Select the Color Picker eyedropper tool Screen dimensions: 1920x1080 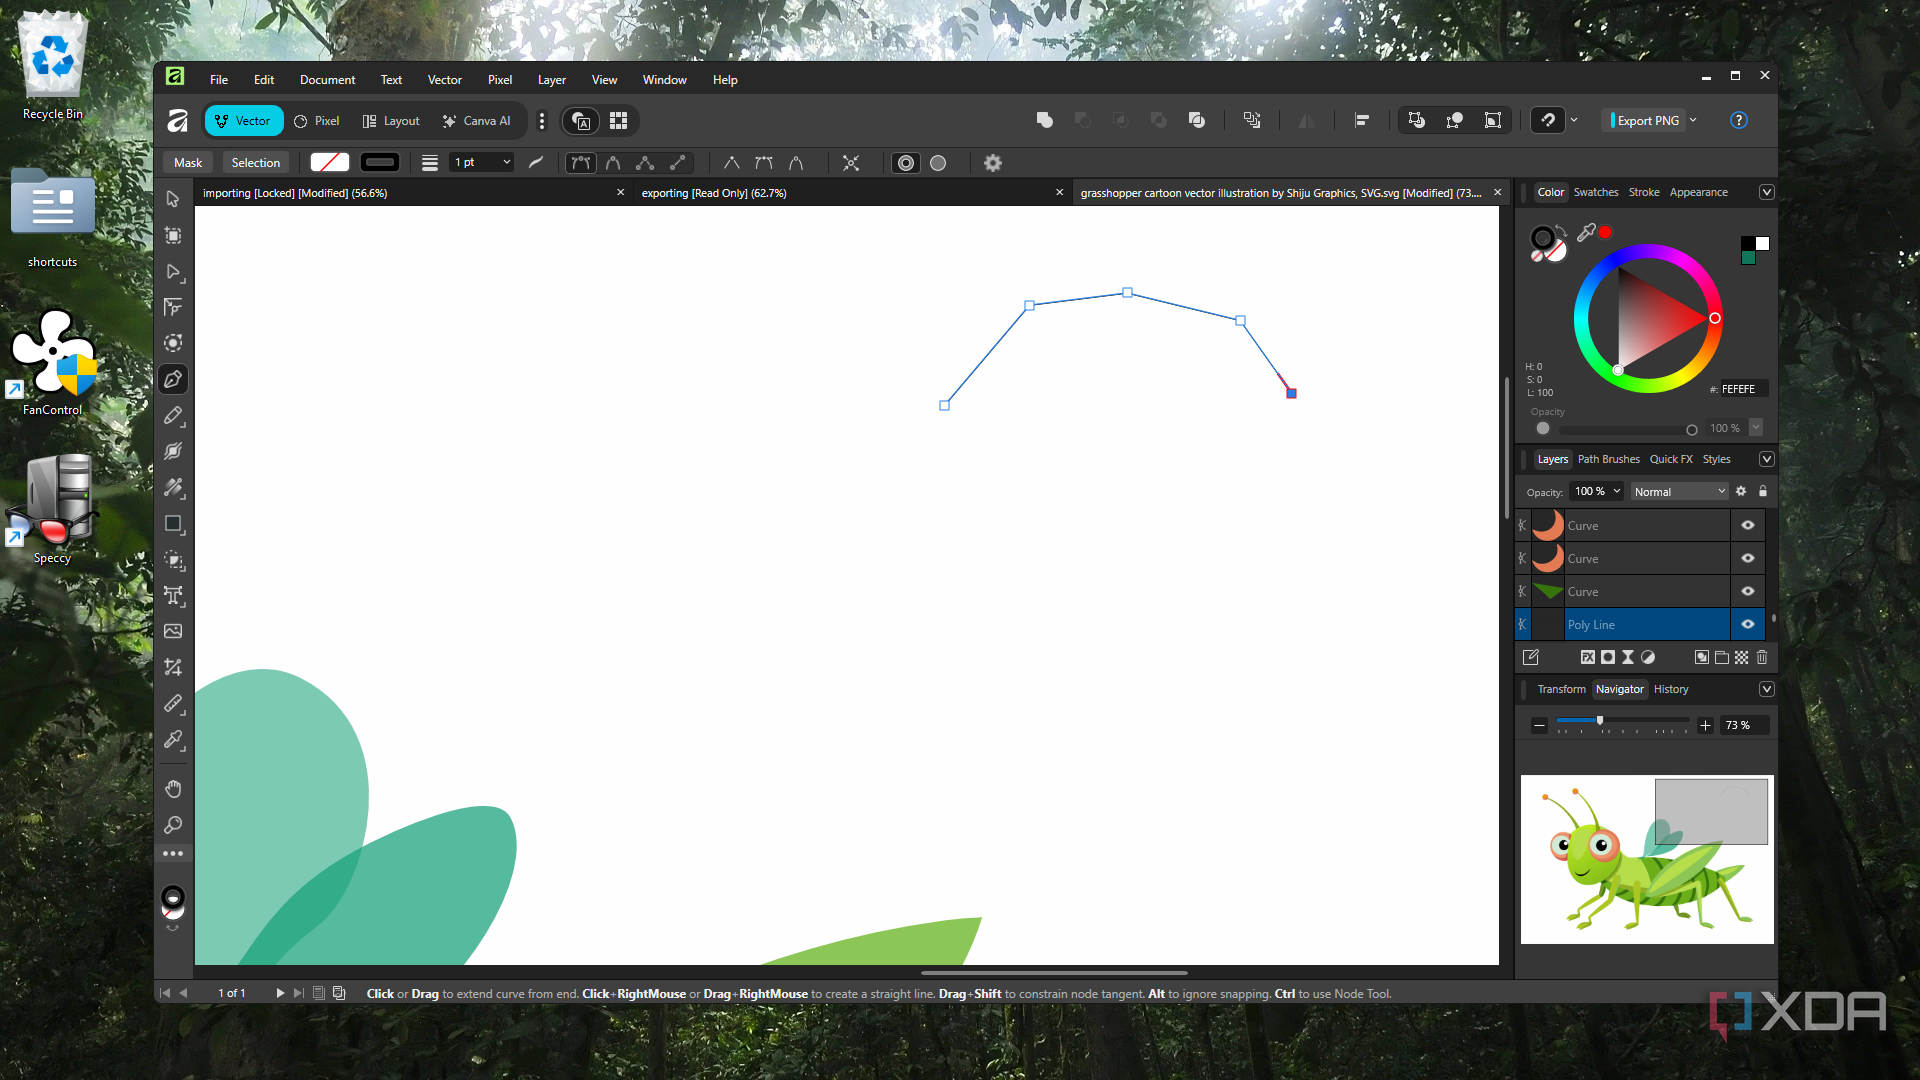tap(173, 740)
